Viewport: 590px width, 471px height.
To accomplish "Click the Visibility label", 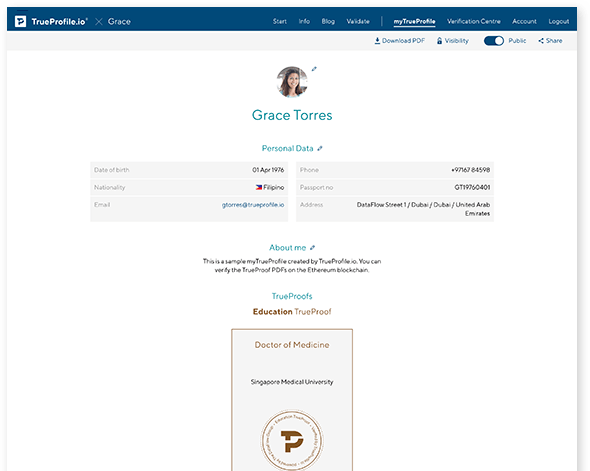I will [456, 41].
